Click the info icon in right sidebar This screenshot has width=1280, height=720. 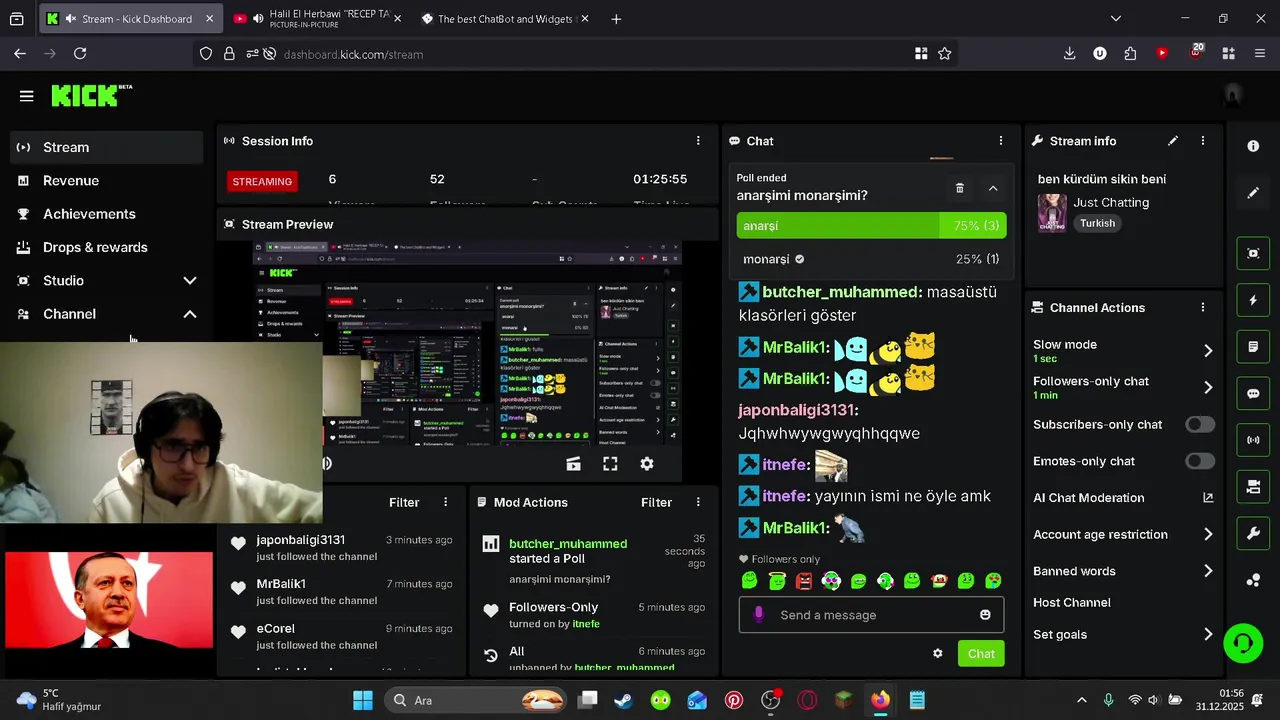[1253, 146]
